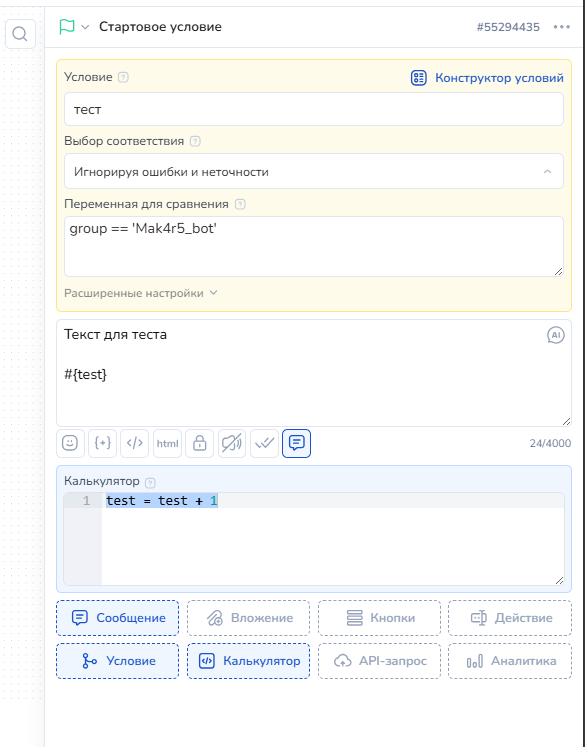Open the emoji picker icon
This screenshot has width=585, height=747.
click(70, 443)
